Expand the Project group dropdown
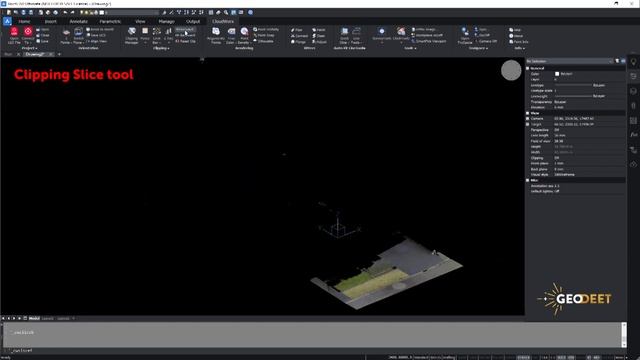This screenshot has width=640, height=360. (29, 48)
